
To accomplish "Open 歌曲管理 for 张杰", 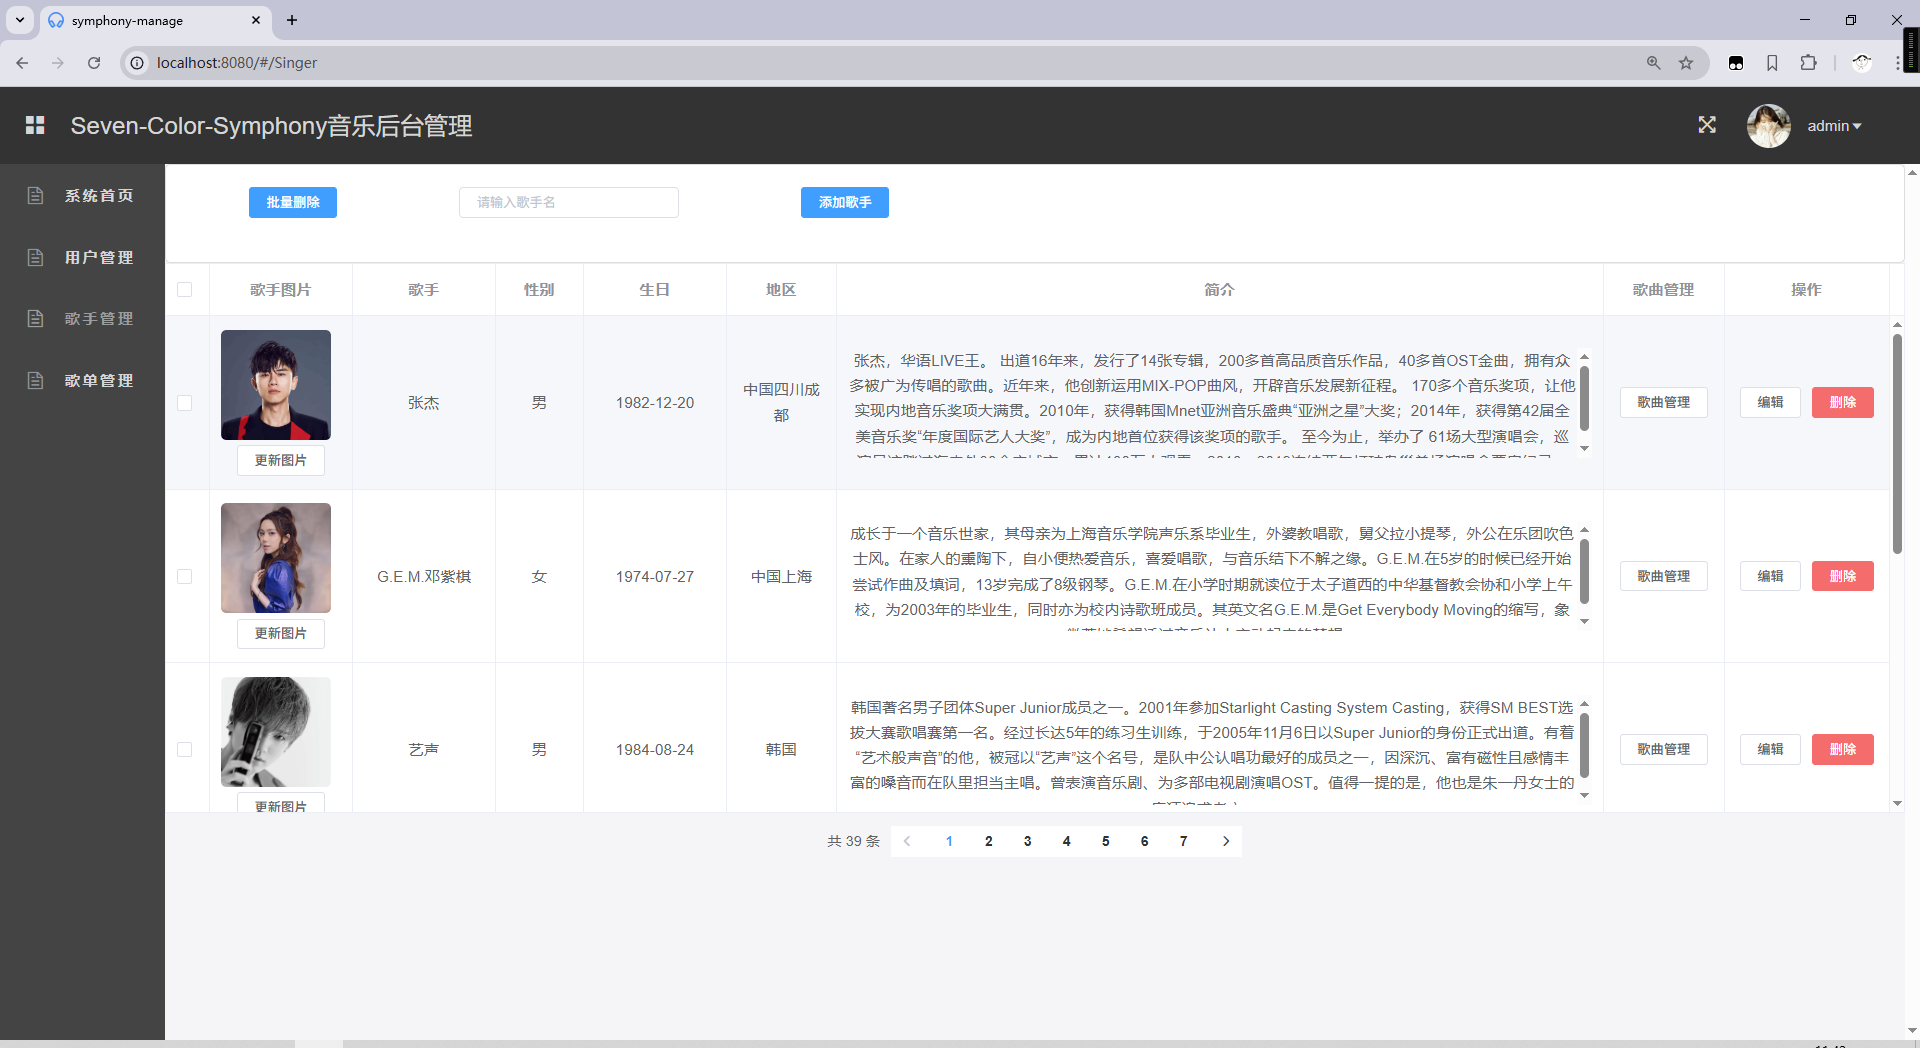I will click(1664, 402).
